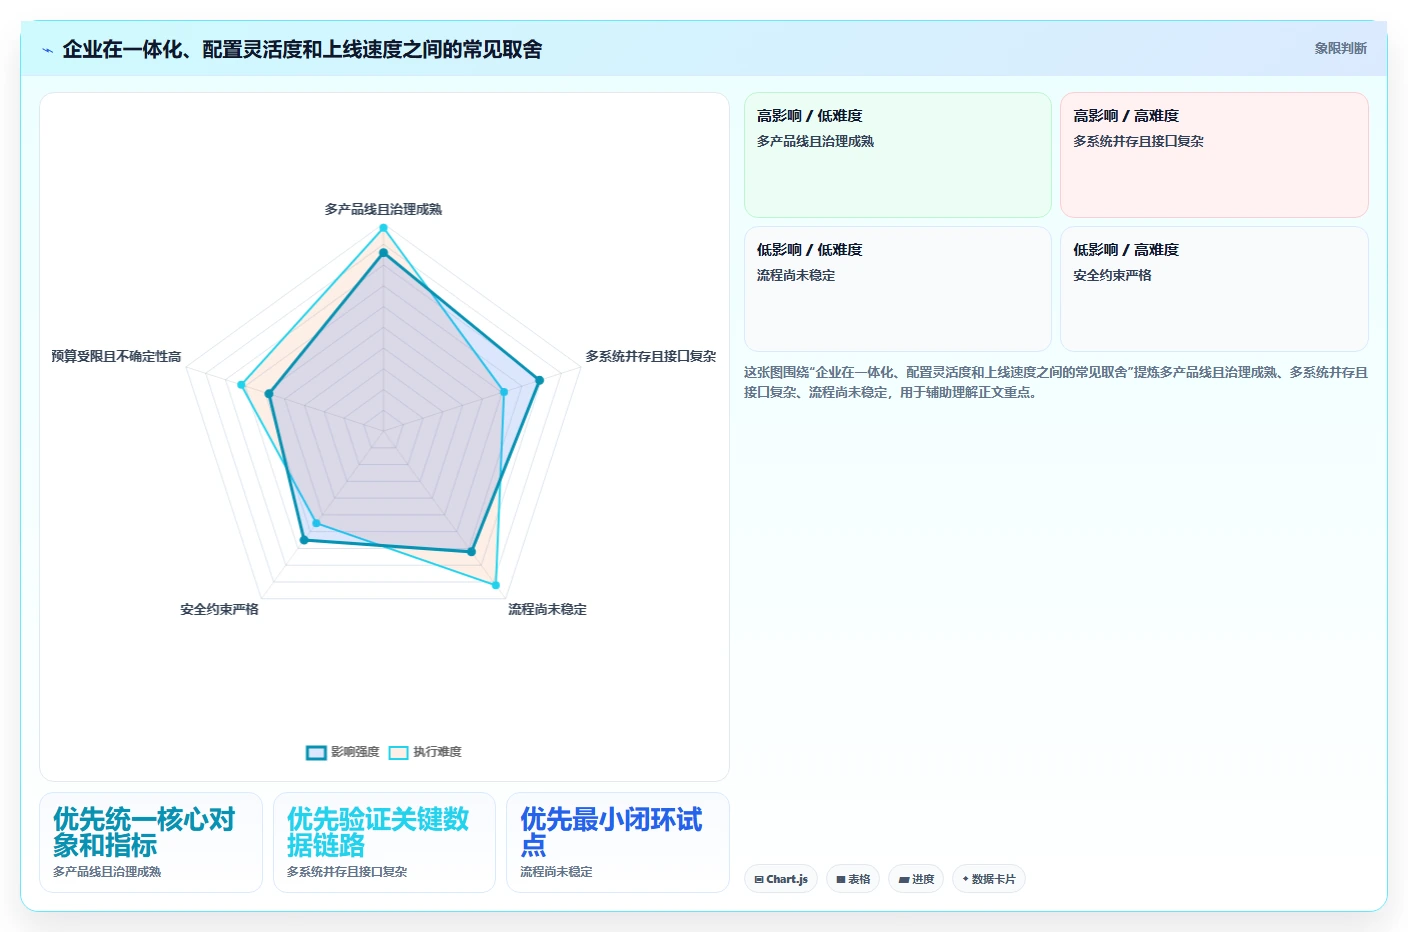Click the 数据卡片 tag diamond icon

(965, 879)
